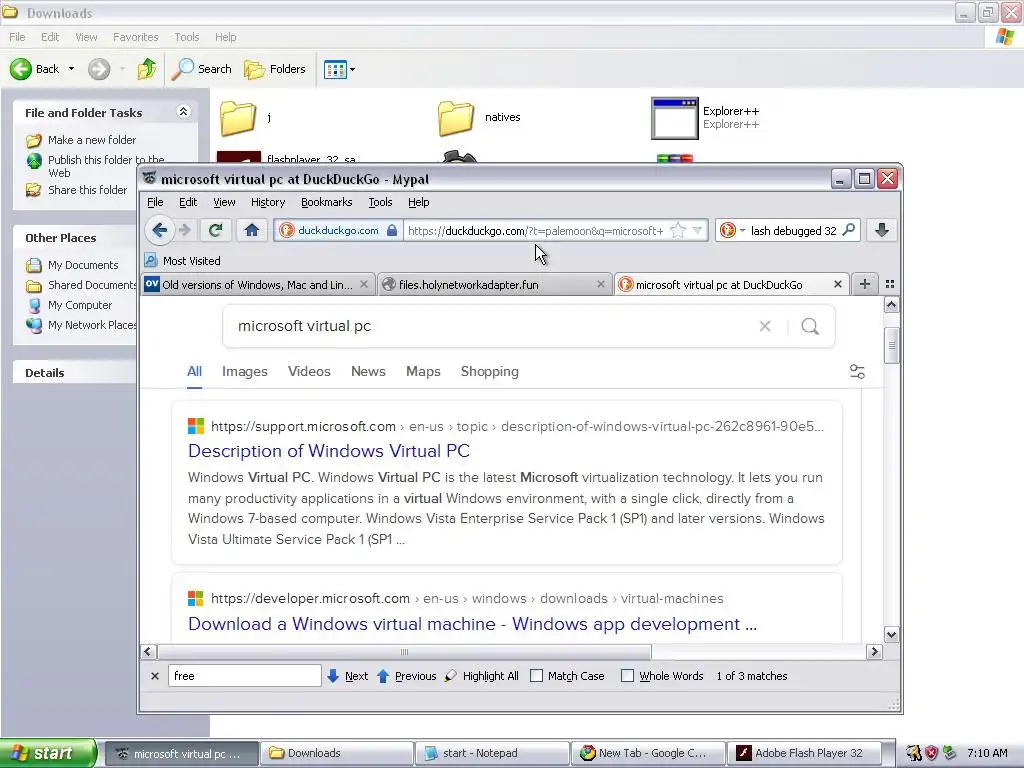Screen dimensions: 1024x768
Task: Collapse the File and Folder Tasks panel
Action: [184, 112]
